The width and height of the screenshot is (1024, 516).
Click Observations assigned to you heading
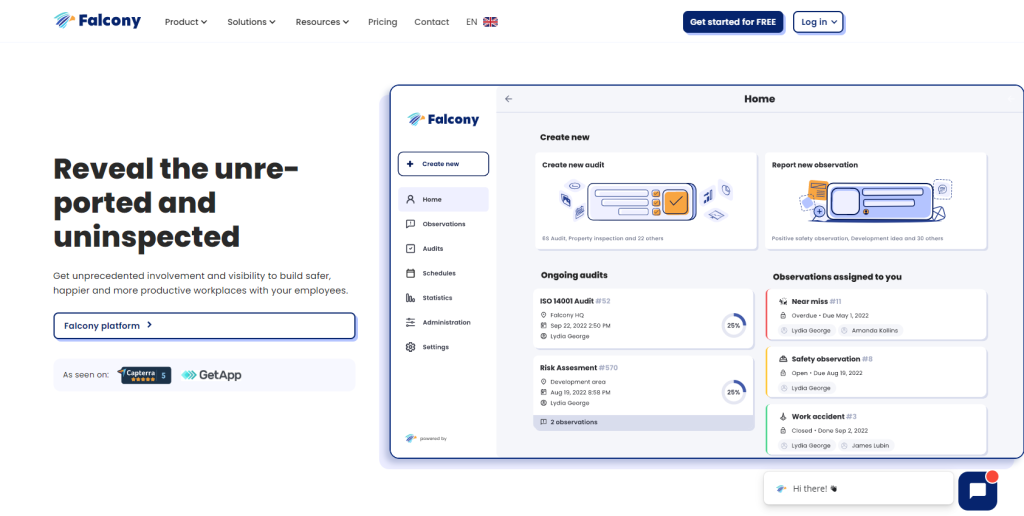tap(837, 277)
